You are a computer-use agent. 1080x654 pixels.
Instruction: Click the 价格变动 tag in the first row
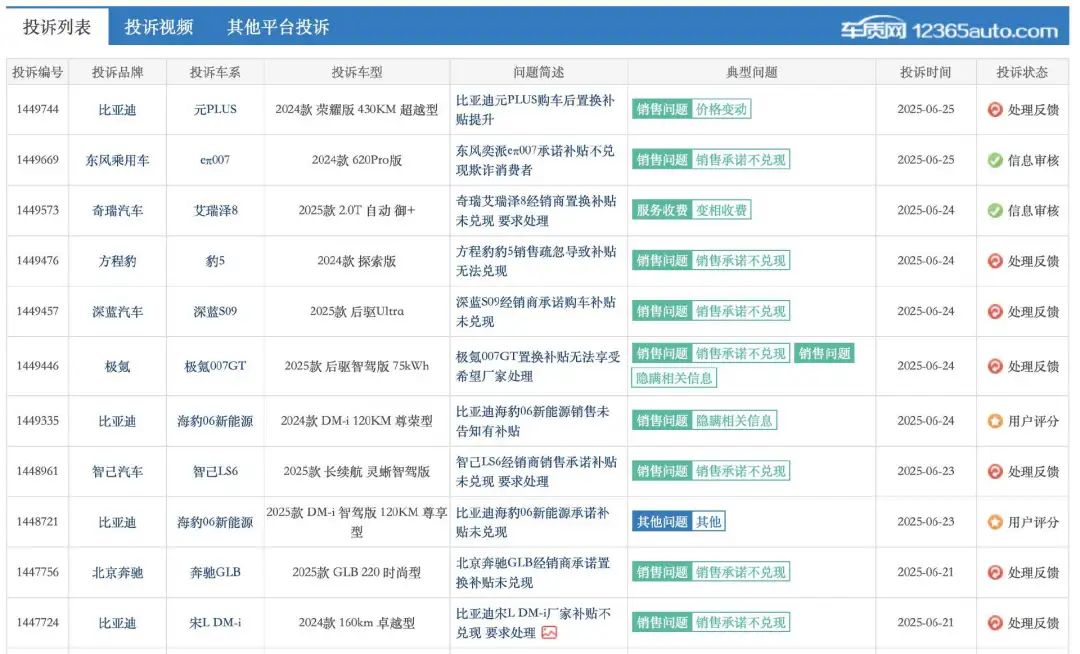pos(721,110)
